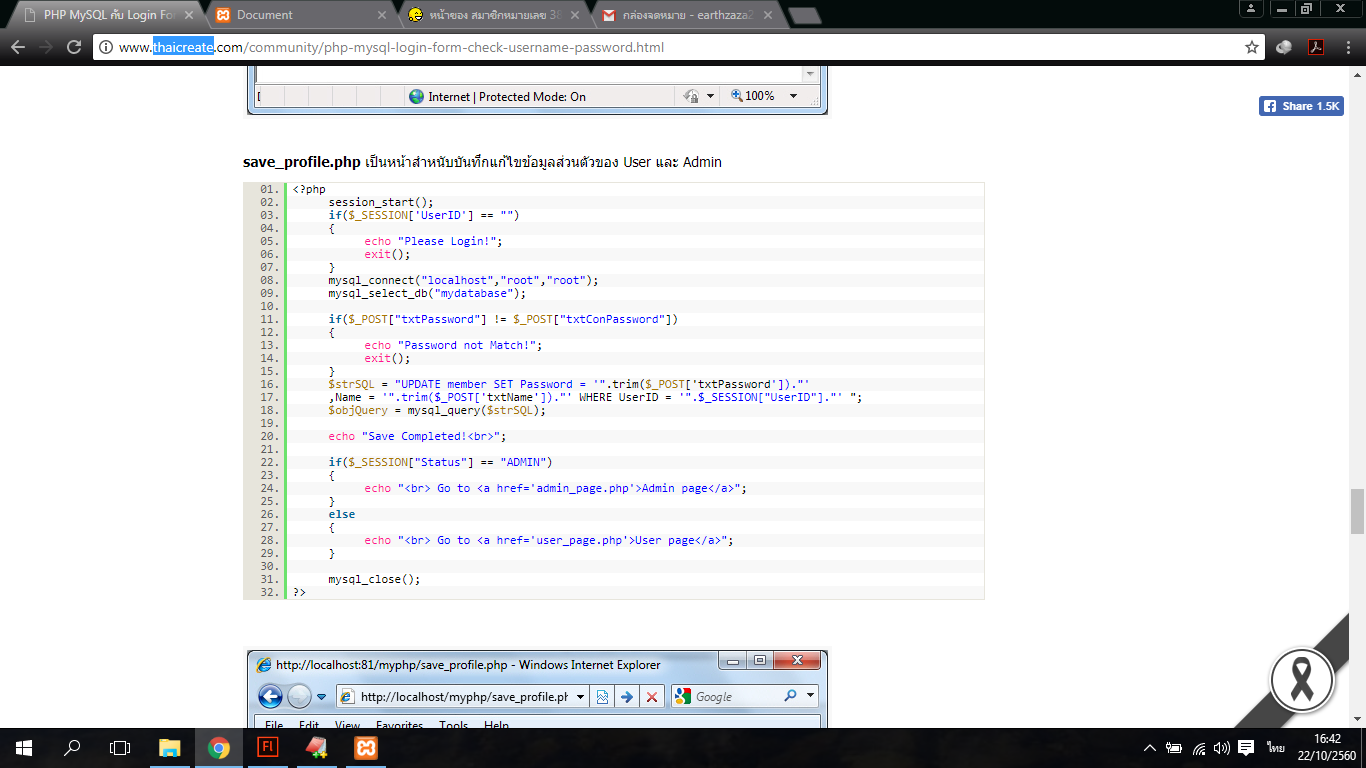
Task: Open the volume speaker icon
Action: click(1222, 748)
